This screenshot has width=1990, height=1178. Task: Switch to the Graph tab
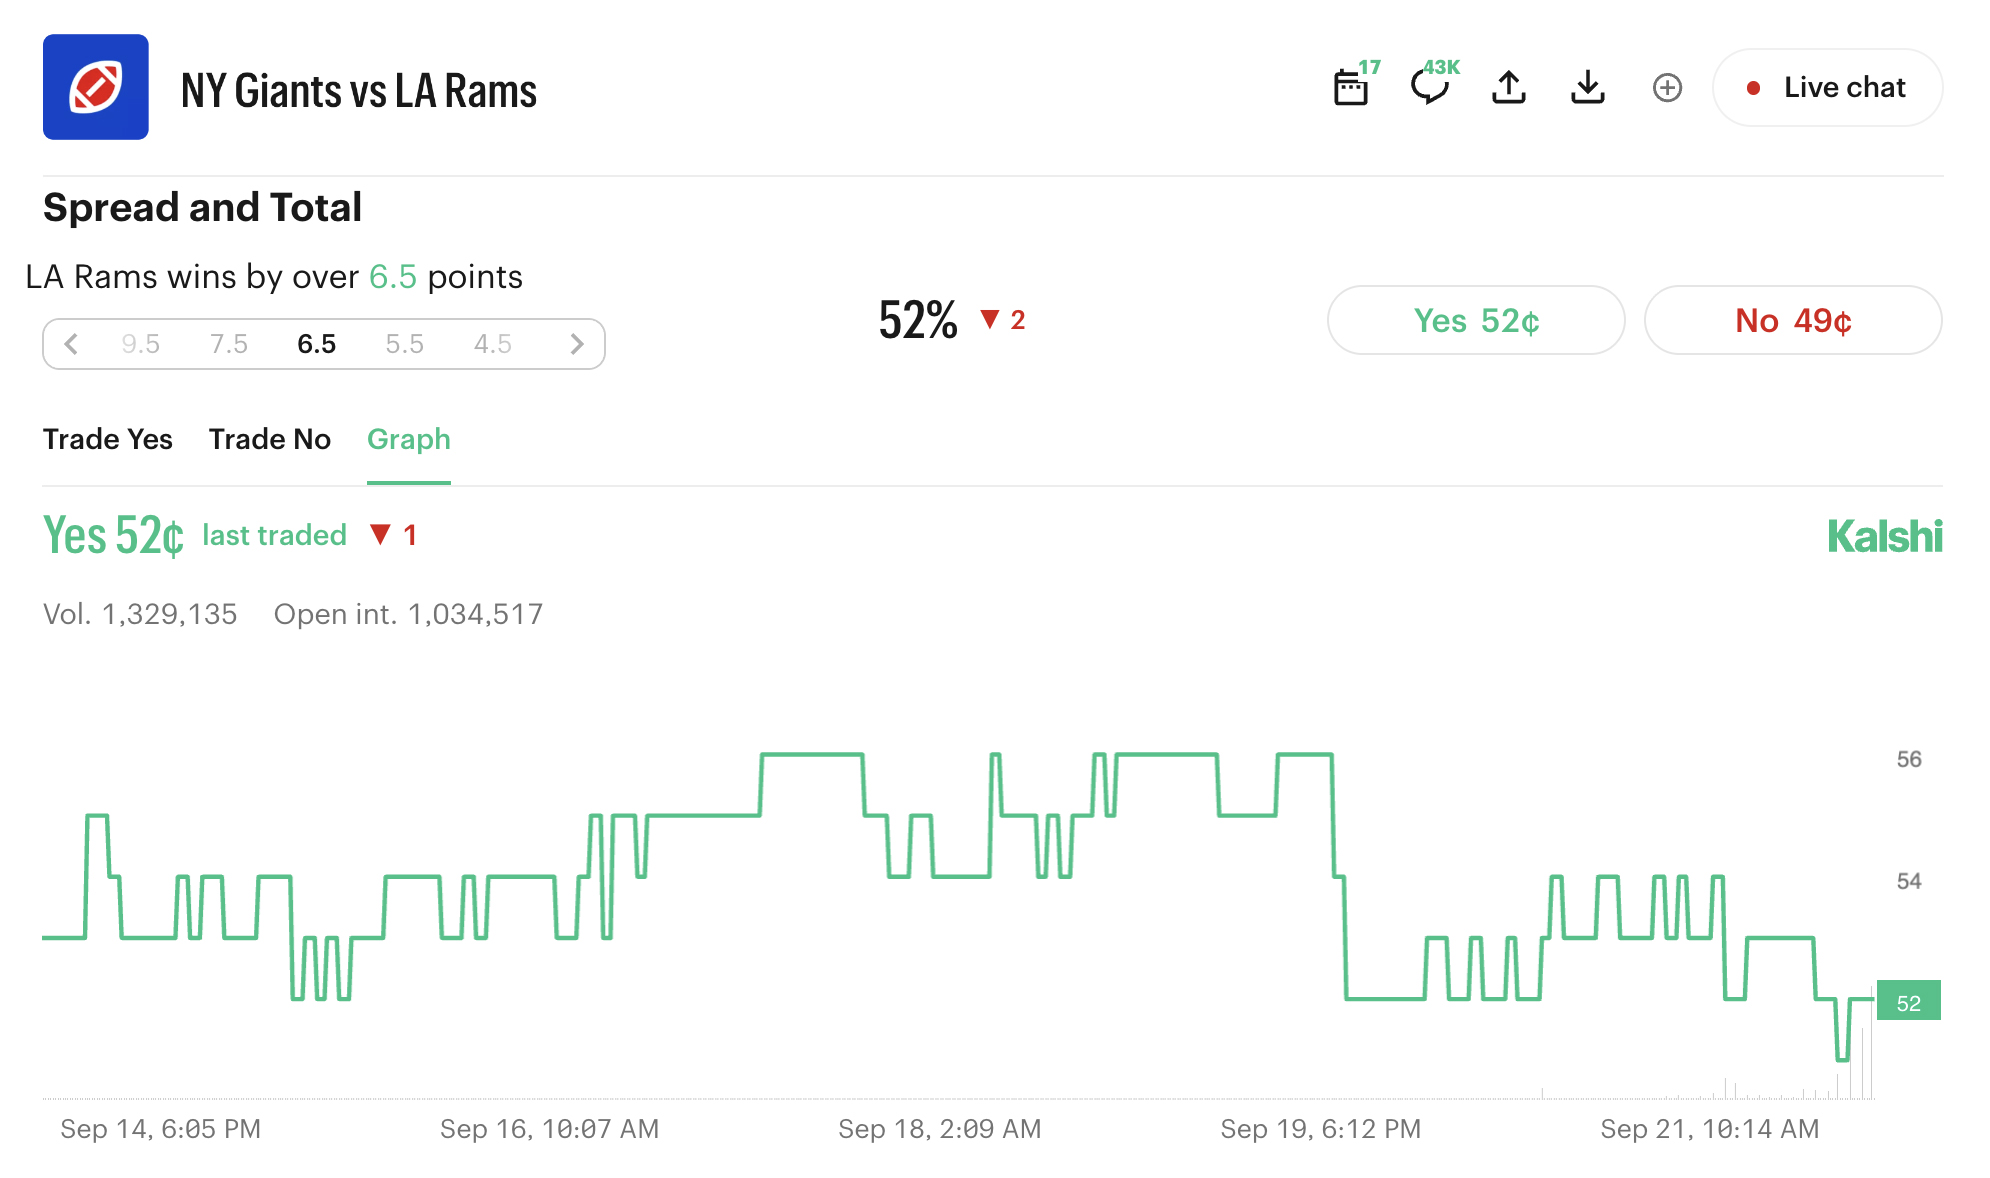pyautogui.click(x=409, y=439)
